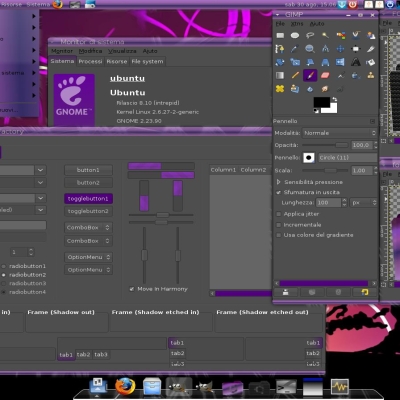
Task: Open the OptionMenu directly above radiobutton-level bottom OptionMenu
Action: (x=88, y=257)
